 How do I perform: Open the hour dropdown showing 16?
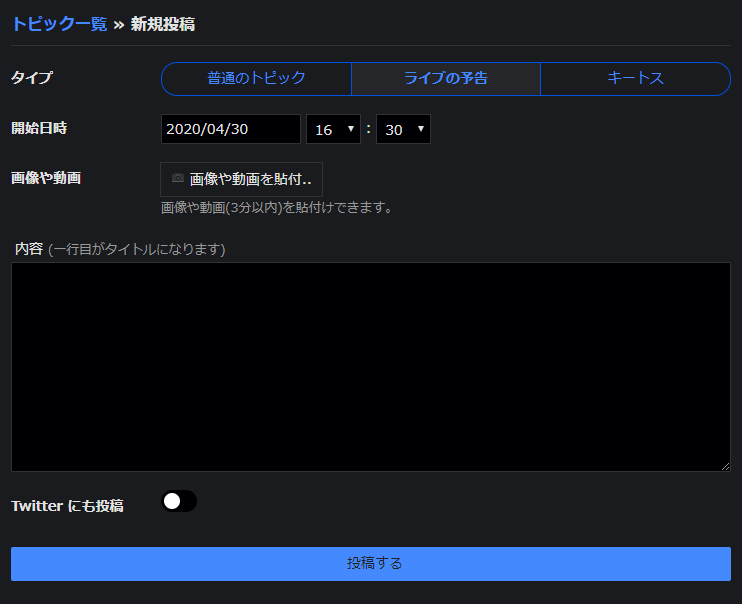333,130
